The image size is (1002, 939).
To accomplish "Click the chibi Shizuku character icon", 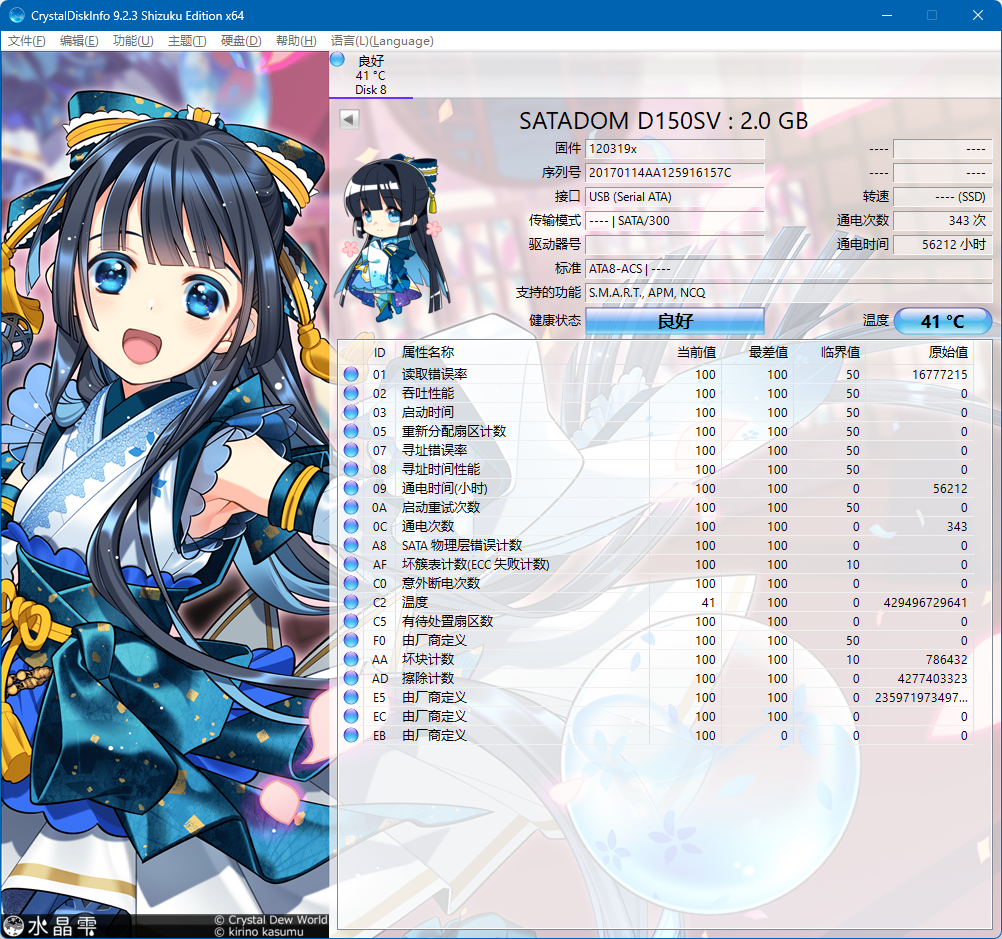I will pos(393,238).
